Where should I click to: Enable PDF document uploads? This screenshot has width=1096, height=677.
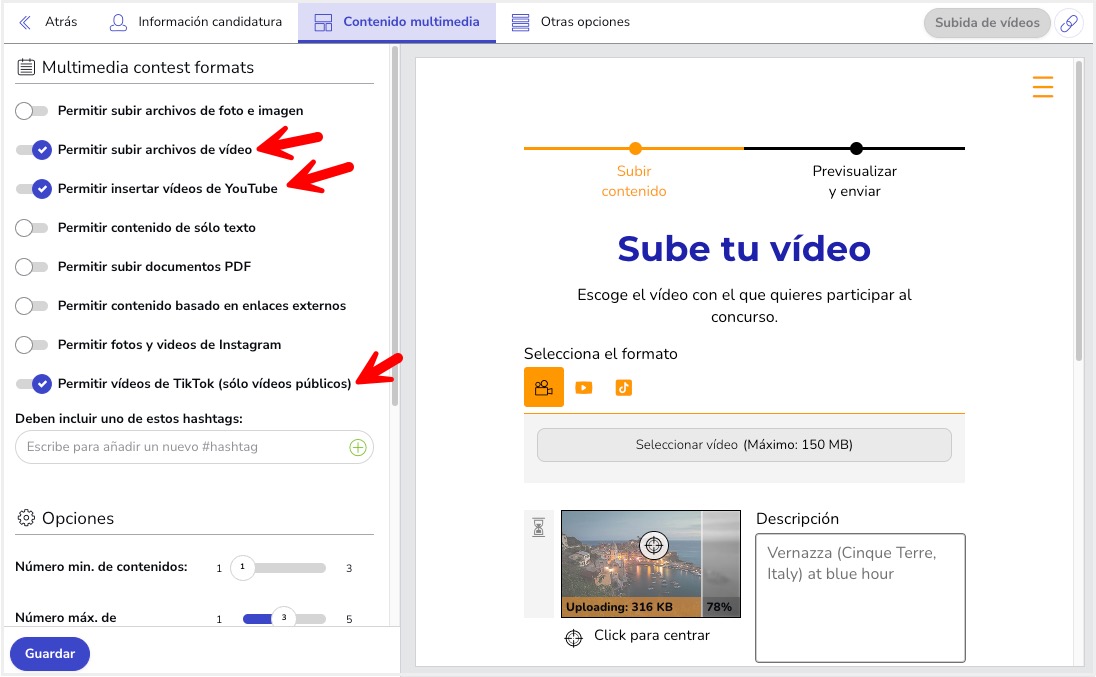32,267
